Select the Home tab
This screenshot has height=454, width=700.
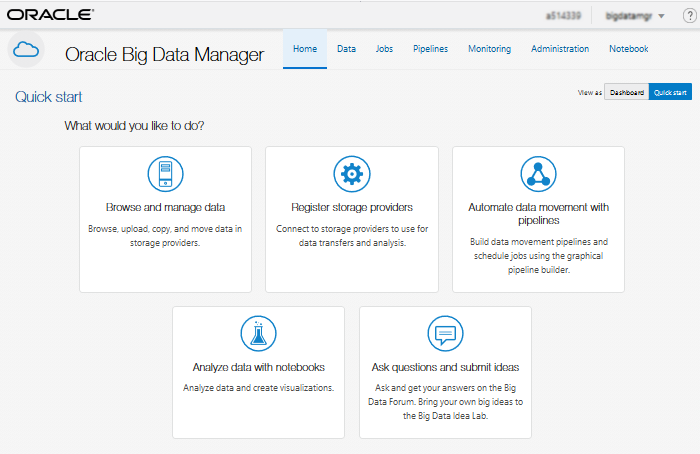pos(305,49)
